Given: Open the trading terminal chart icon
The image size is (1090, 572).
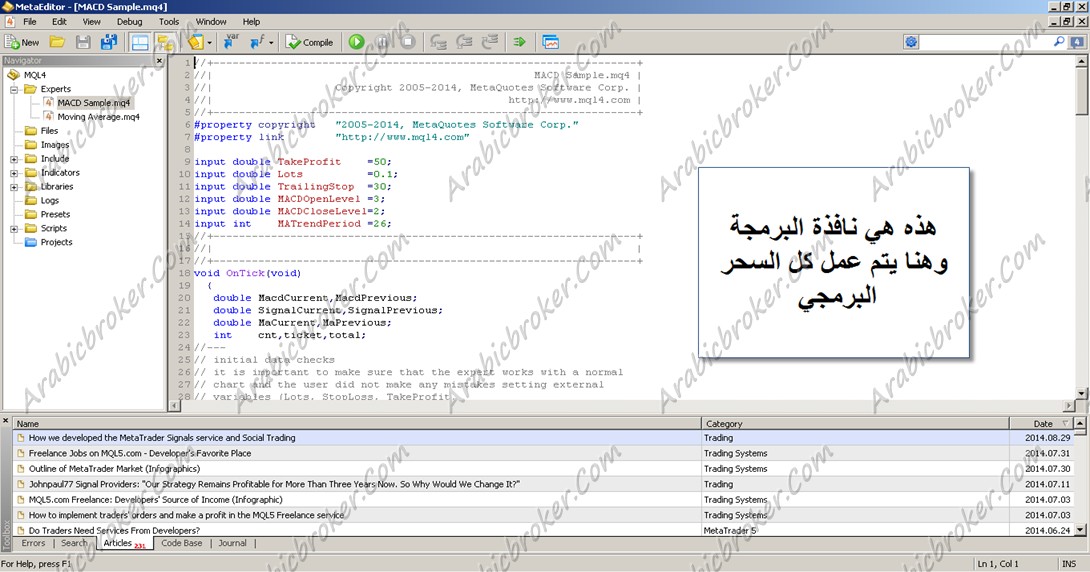Looking at the screenshot, I should [551, 42].
